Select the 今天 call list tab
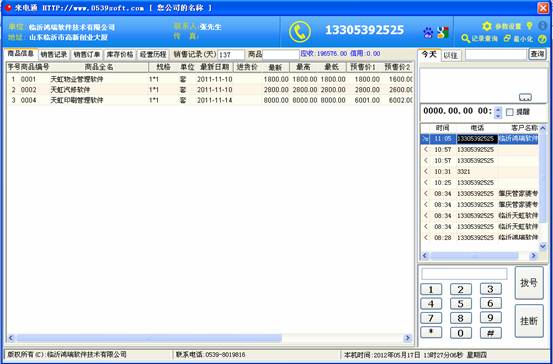 tap(429, 55)
